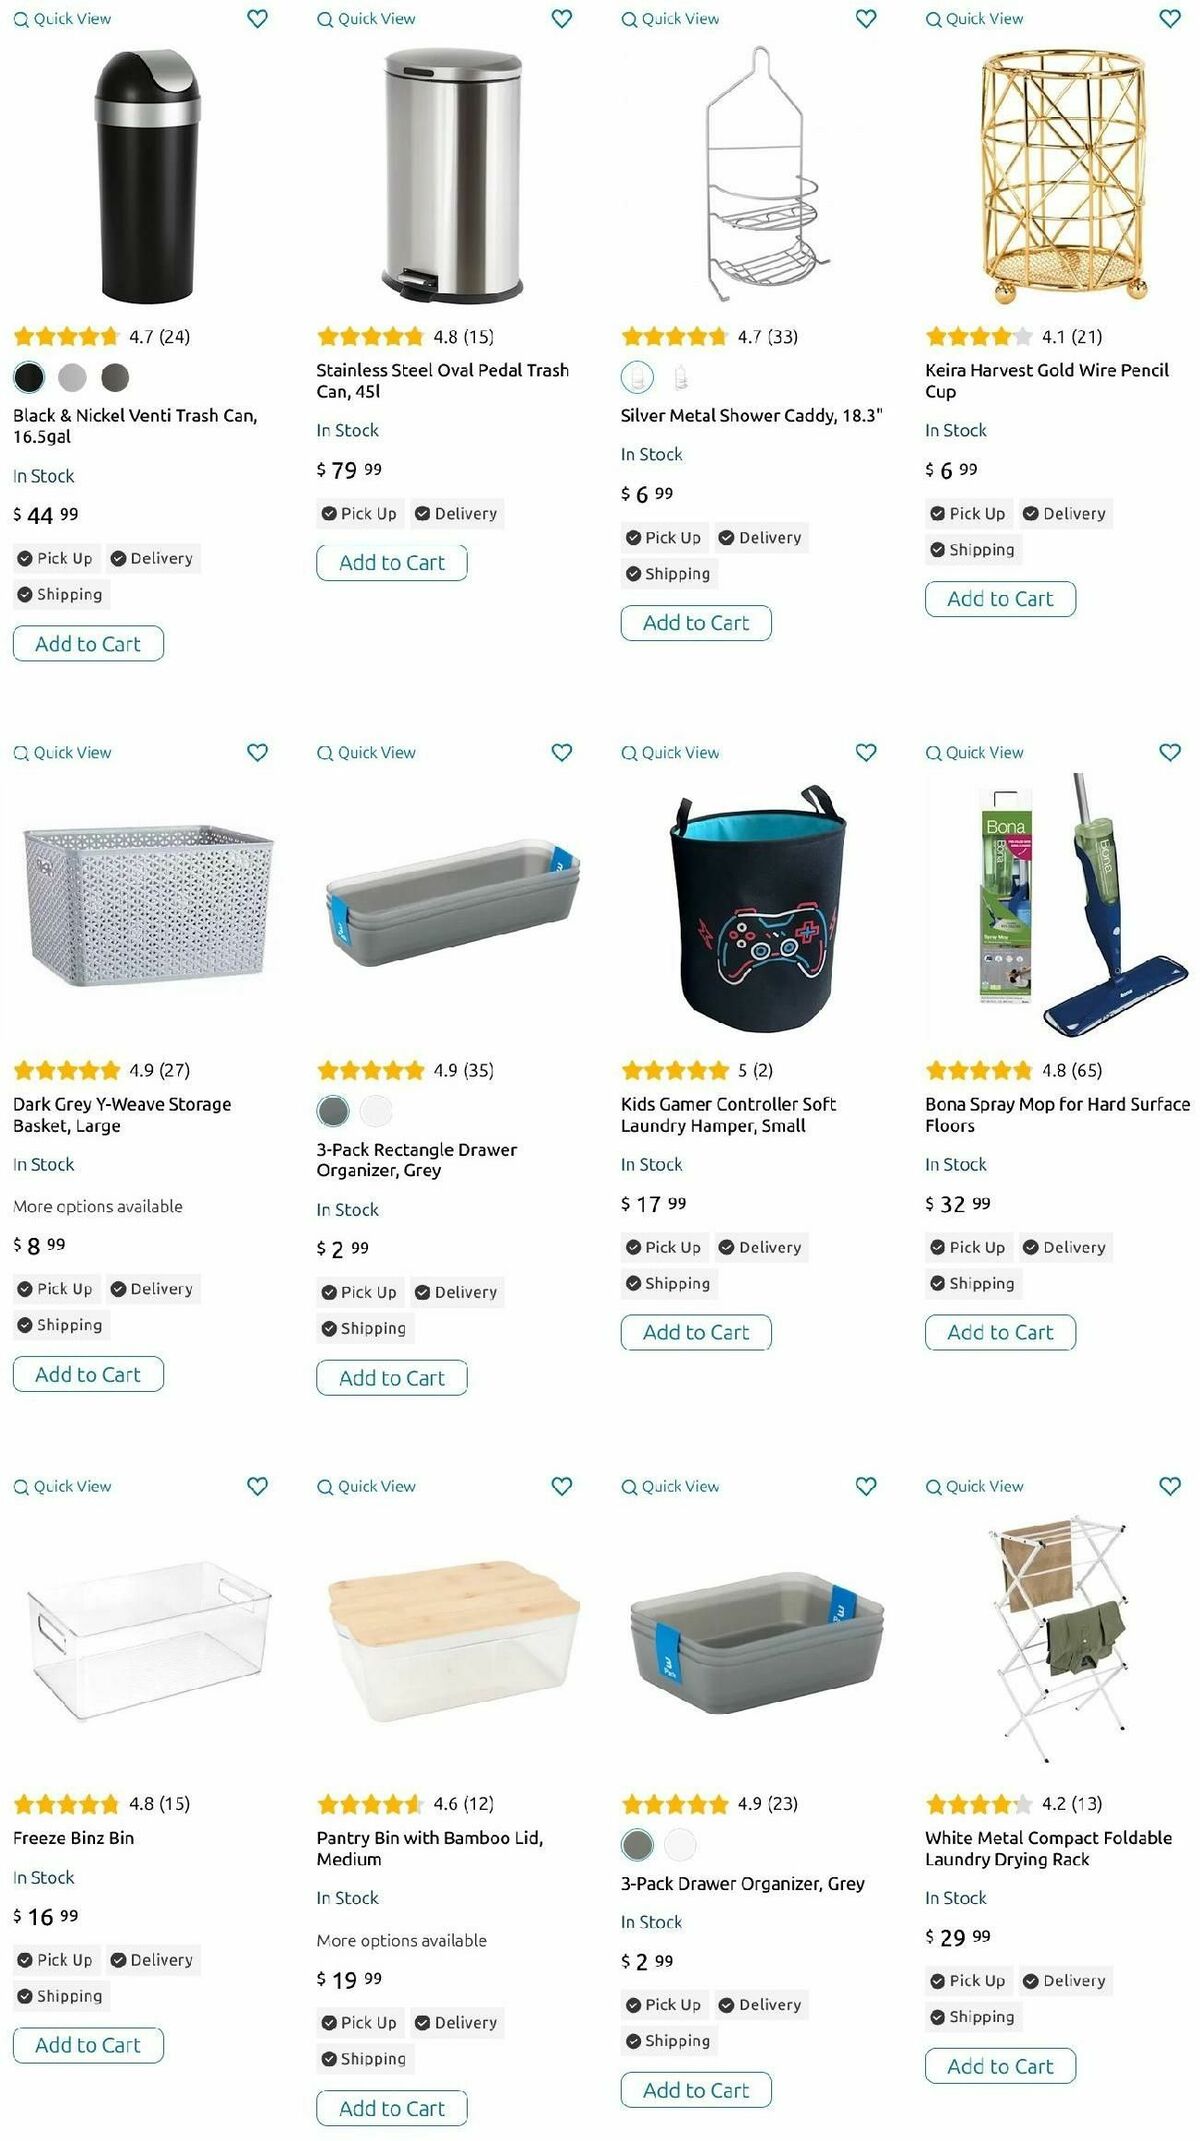Choose light grey swatch for Venti Trash Can
This screenshot has height=2141, width=1200.
(x=72, y=378)
